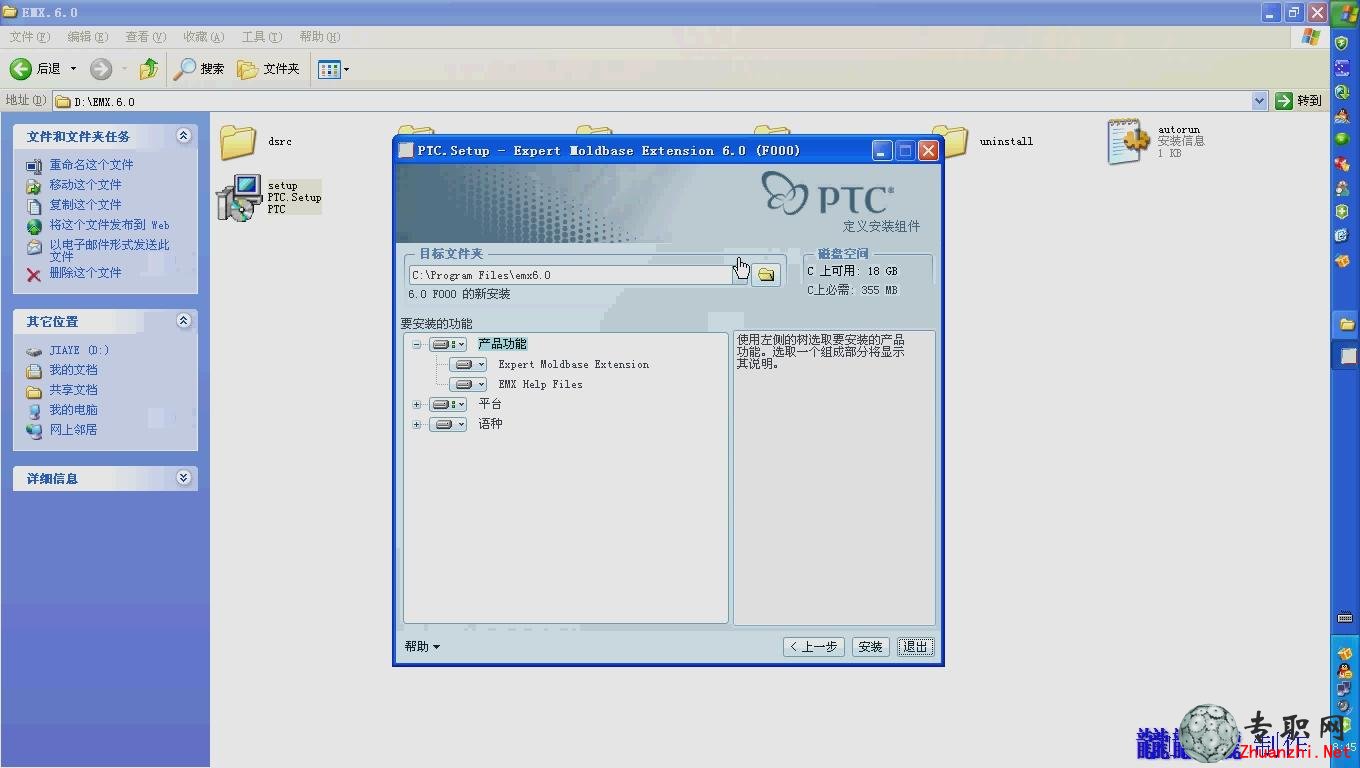Select the 语种 tree item label
This screenshot has width=1360, height=768.
[490, 424]
